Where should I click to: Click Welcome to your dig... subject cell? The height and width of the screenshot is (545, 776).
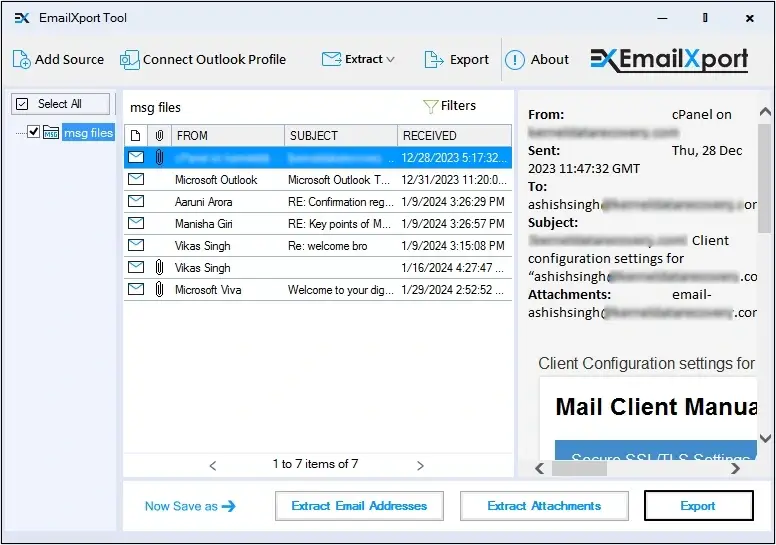tap(340, 290)
